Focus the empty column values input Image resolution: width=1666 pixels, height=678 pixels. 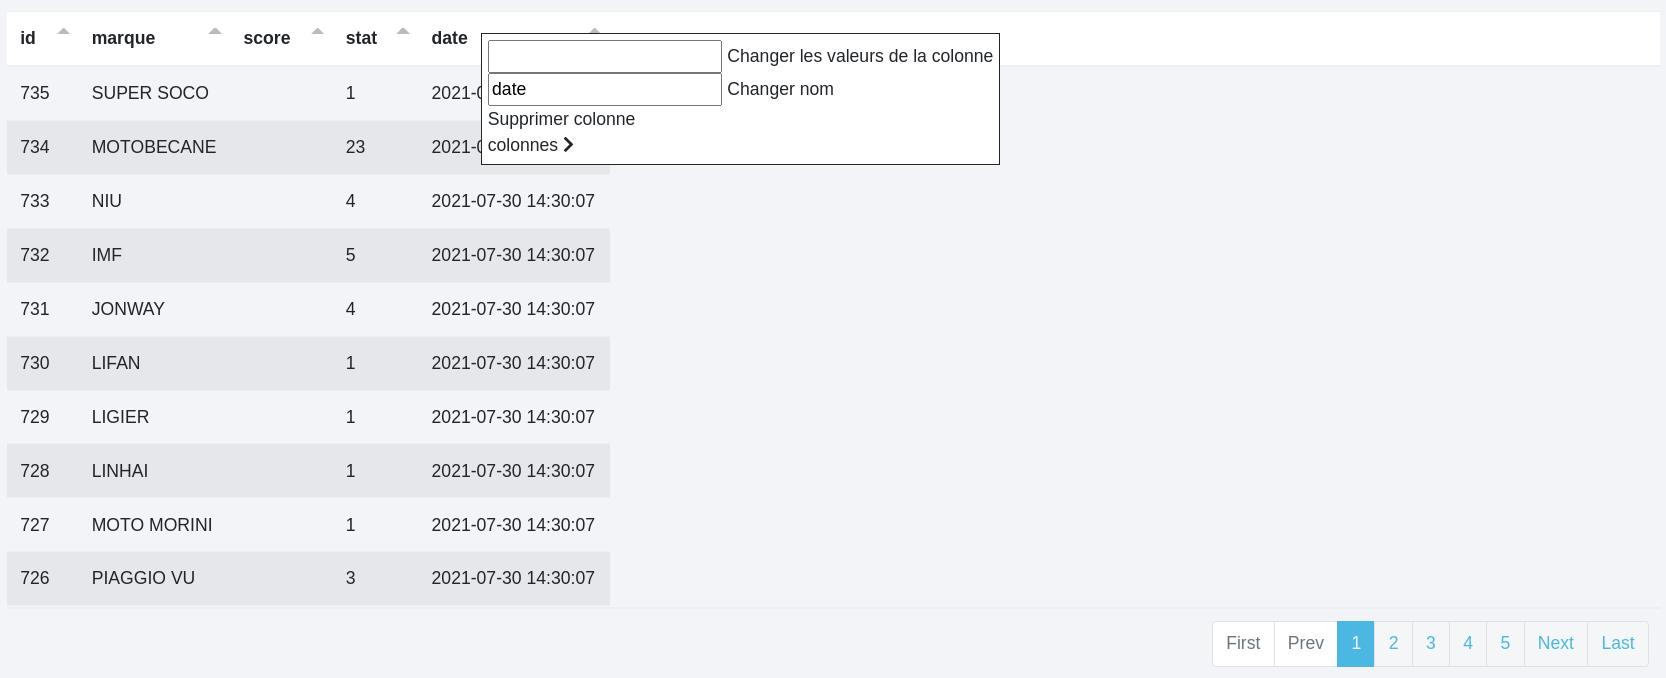(x=604, y=57)
